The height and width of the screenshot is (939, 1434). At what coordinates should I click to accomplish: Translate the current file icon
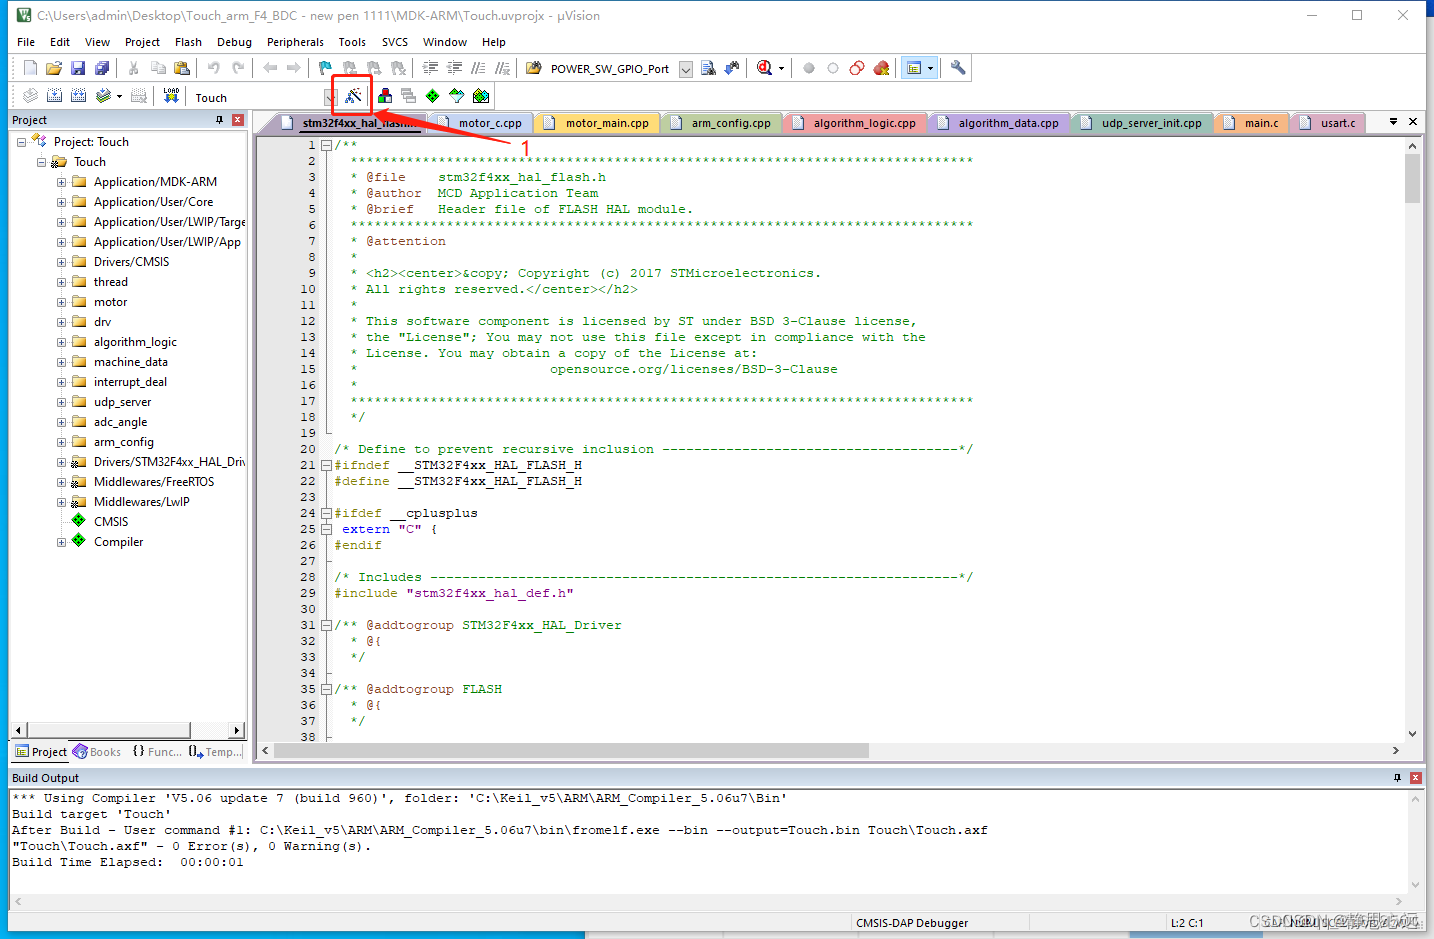[x=30, y=96]
